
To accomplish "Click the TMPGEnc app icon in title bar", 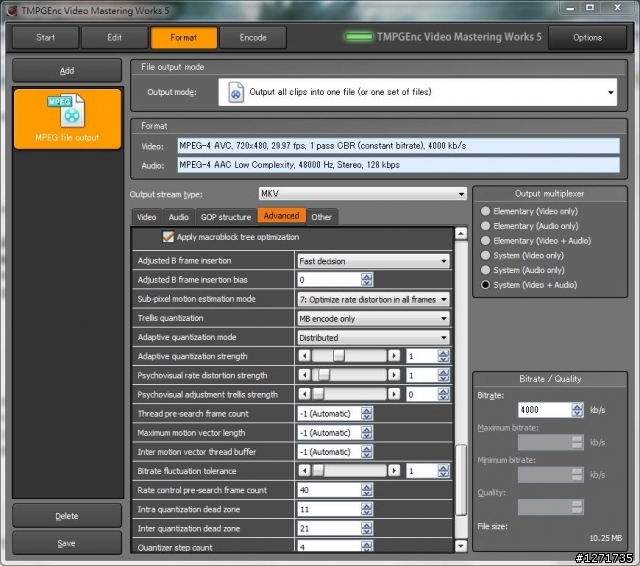I will [x=12, y=10].
